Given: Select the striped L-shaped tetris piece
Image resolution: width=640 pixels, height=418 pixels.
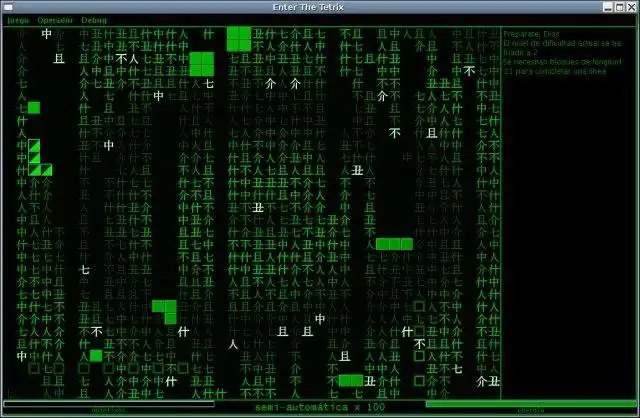Looking at the screenshot, I should (40, 158).
